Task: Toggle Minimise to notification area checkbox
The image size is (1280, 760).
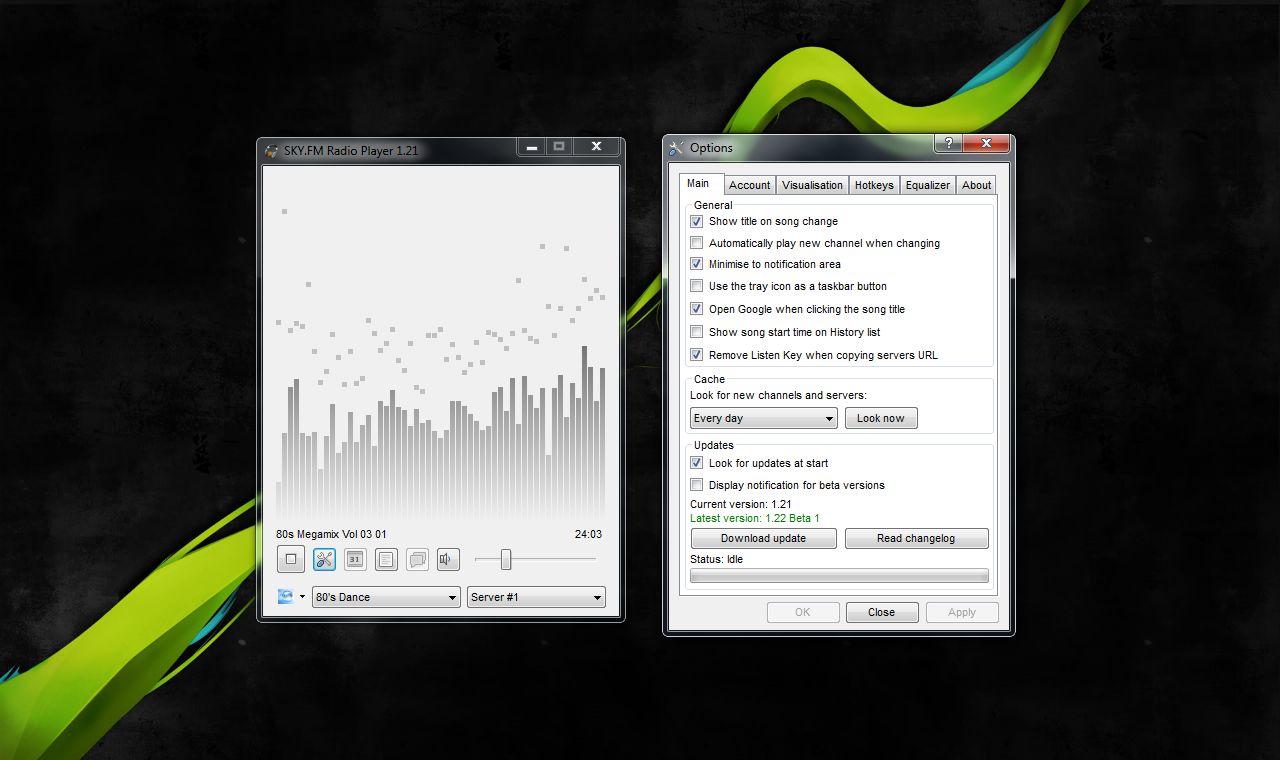Action: click(697, 264)
